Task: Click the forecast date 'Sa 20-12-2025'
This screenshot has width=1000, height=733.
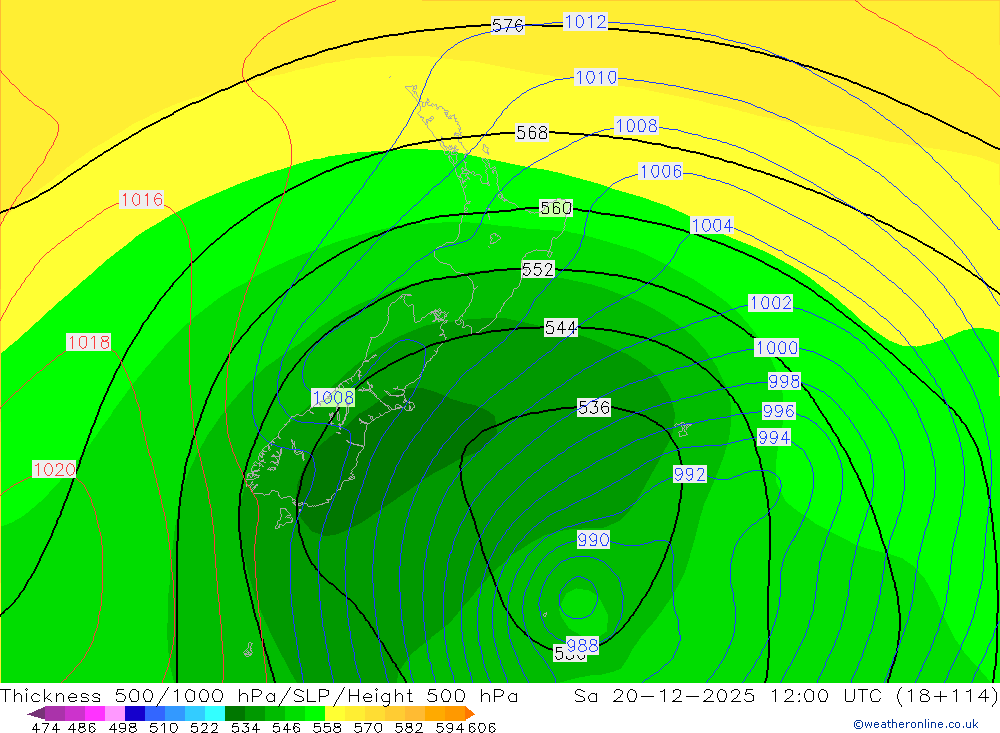Action: tap(665, 695)
